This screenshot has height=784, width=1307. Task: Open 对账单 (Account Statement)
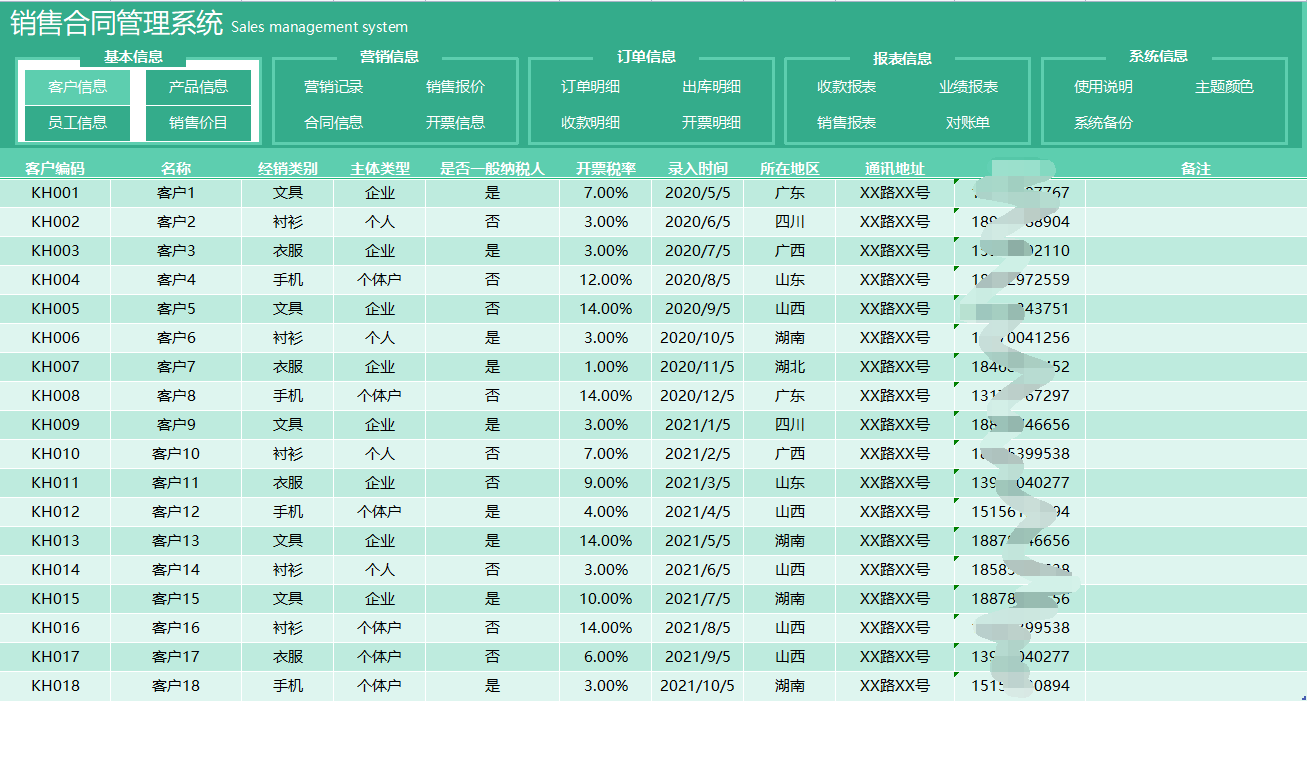pyautogui.click(x=966, y=122)
